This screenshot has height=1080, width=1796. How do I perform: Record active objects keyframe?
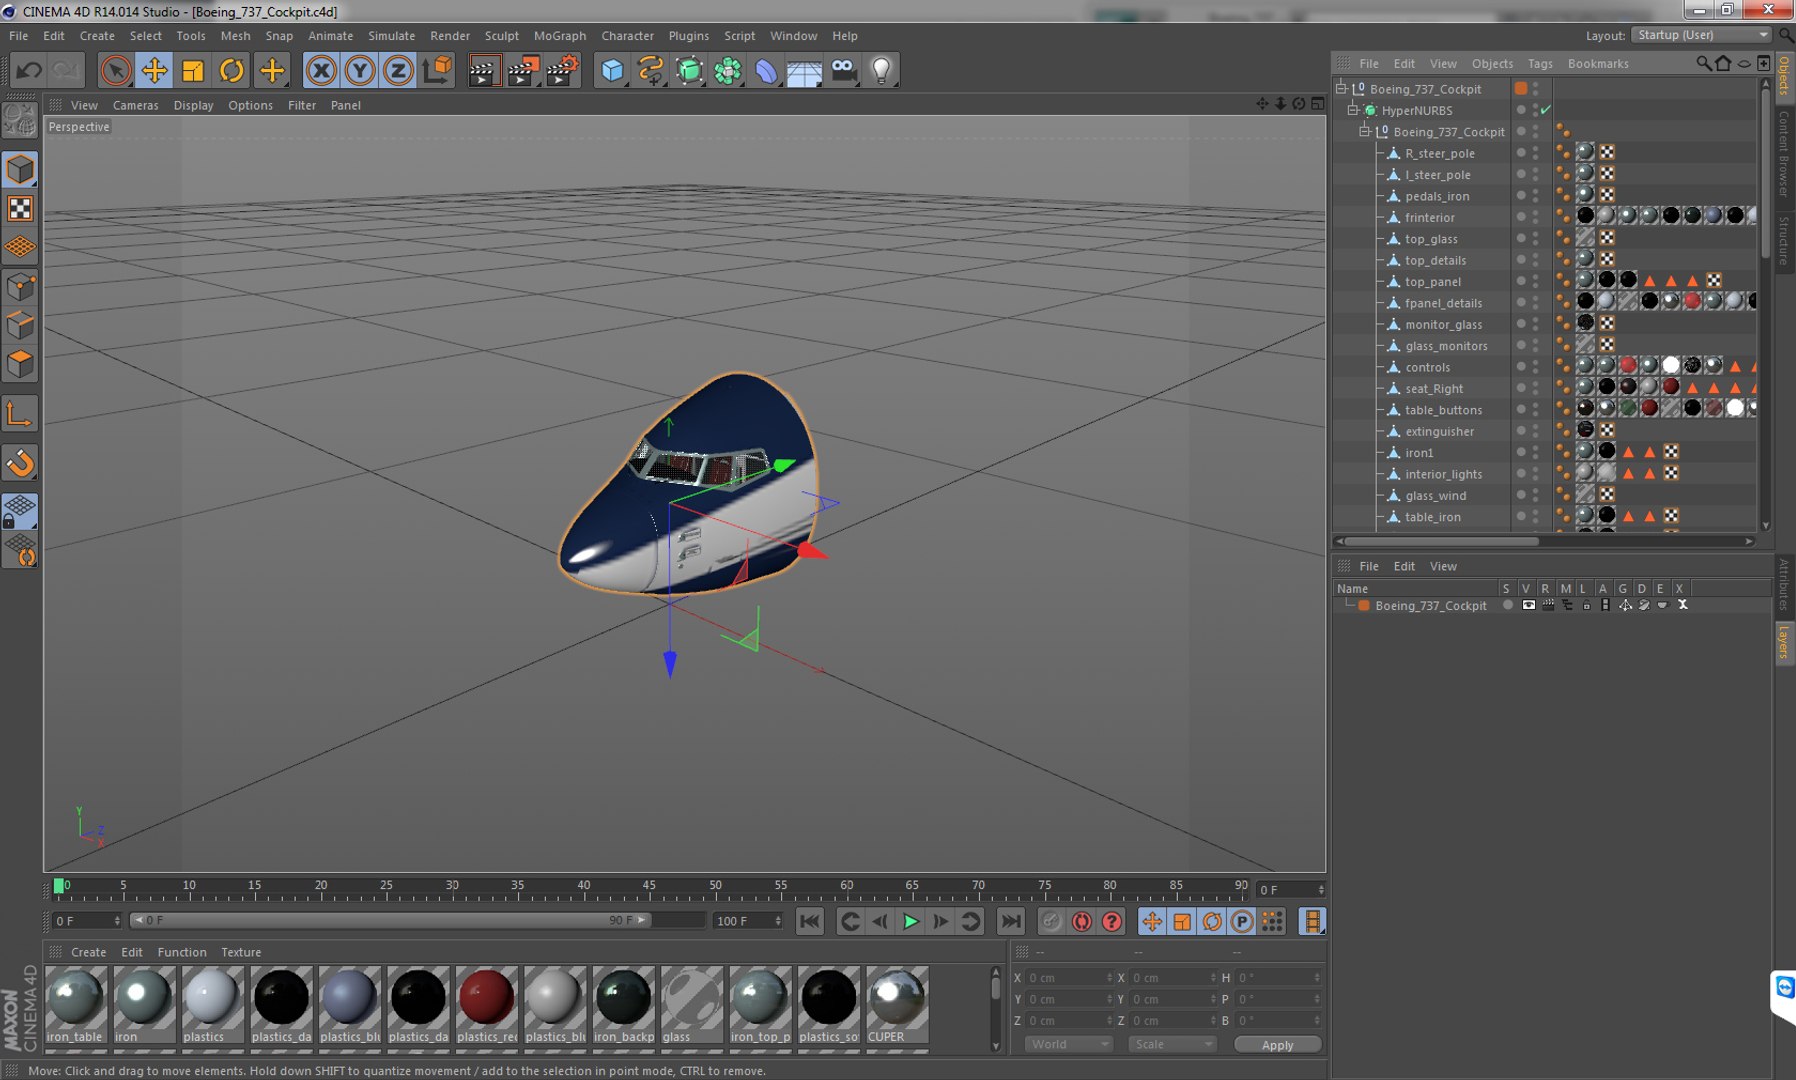click(x=1051, y=922)
